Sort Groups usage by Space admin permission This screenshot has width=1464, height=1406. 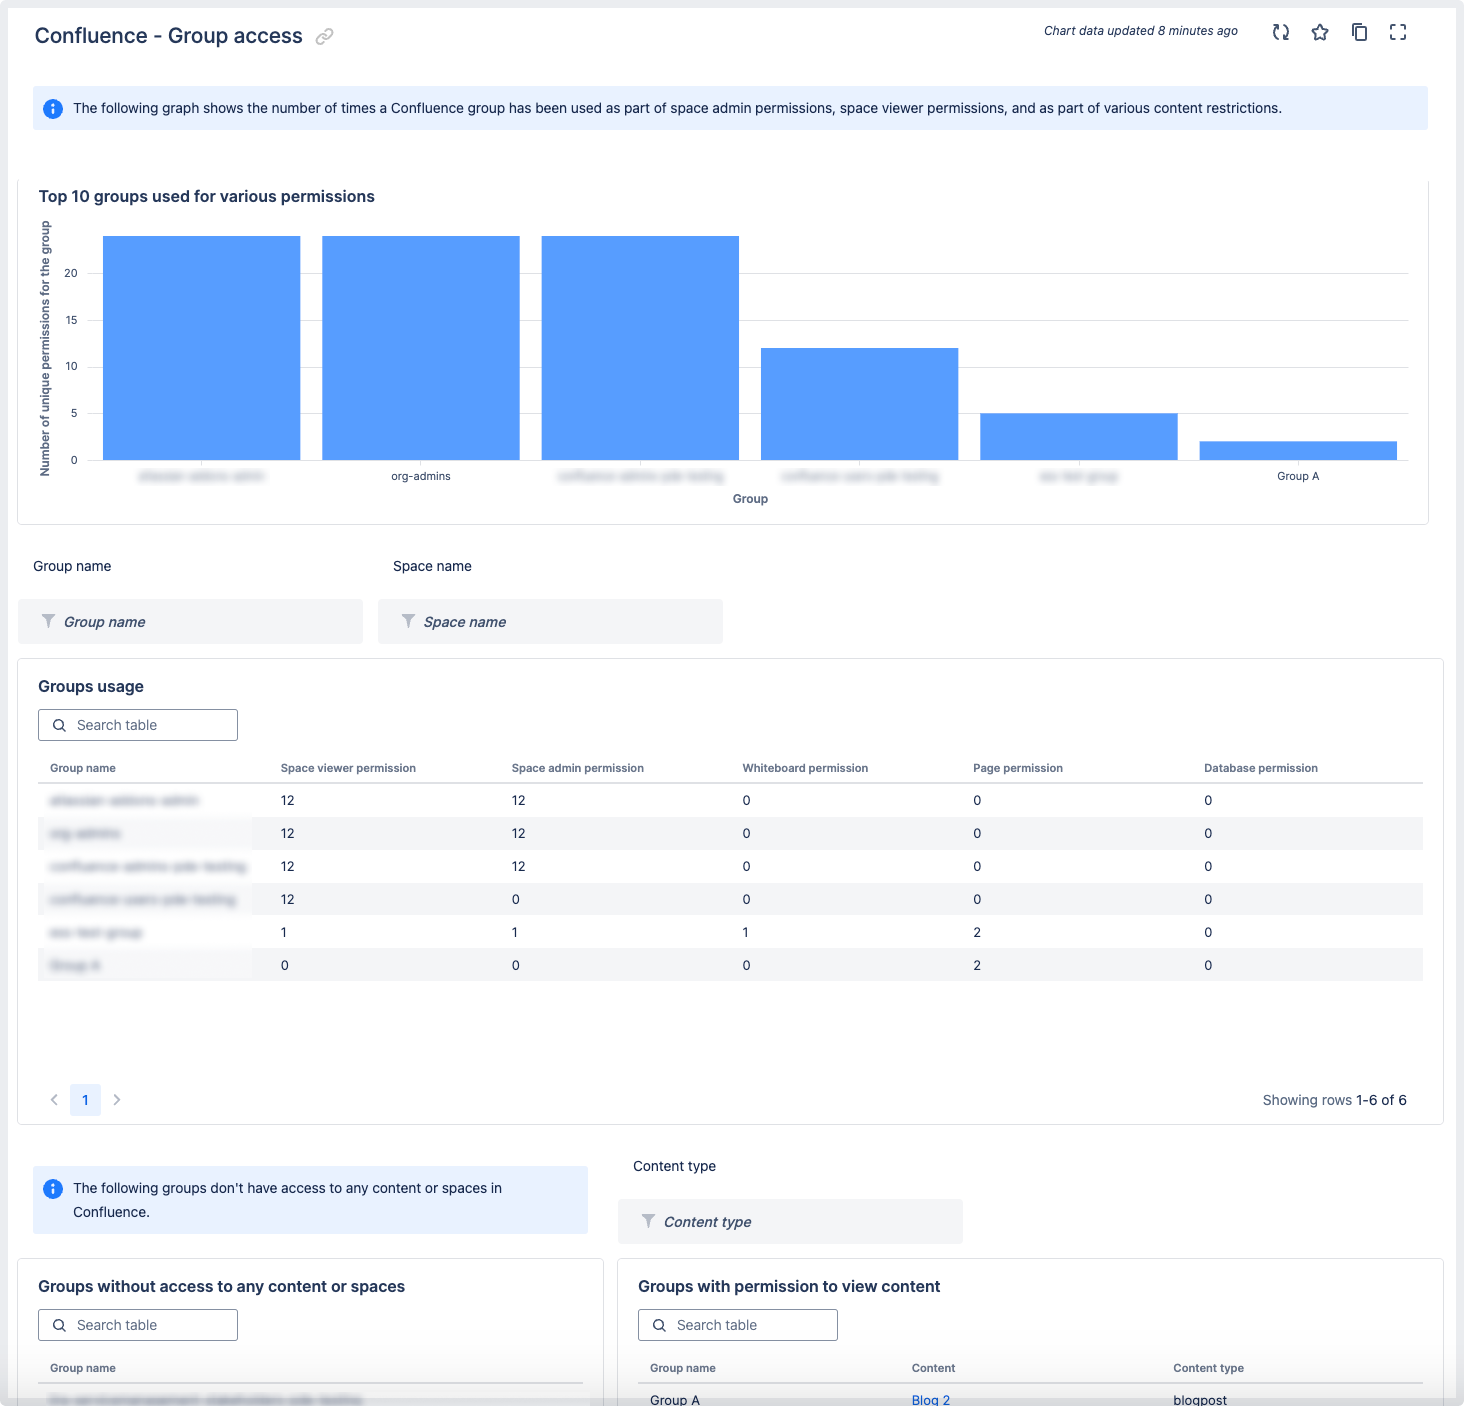(x=578, y=768)
